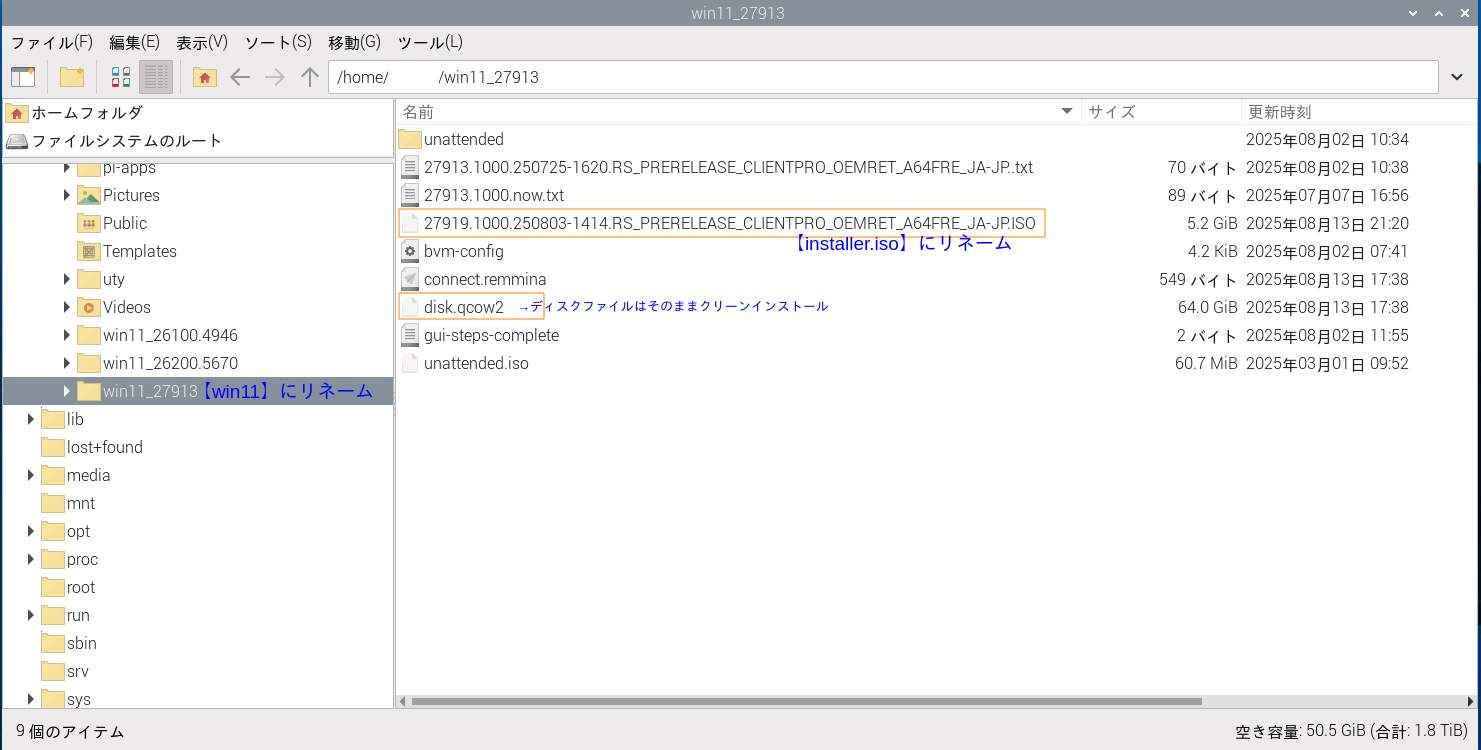Select the unattended folder icon
The height and width of the screenshot is (750, 1481).
[409, 139]
